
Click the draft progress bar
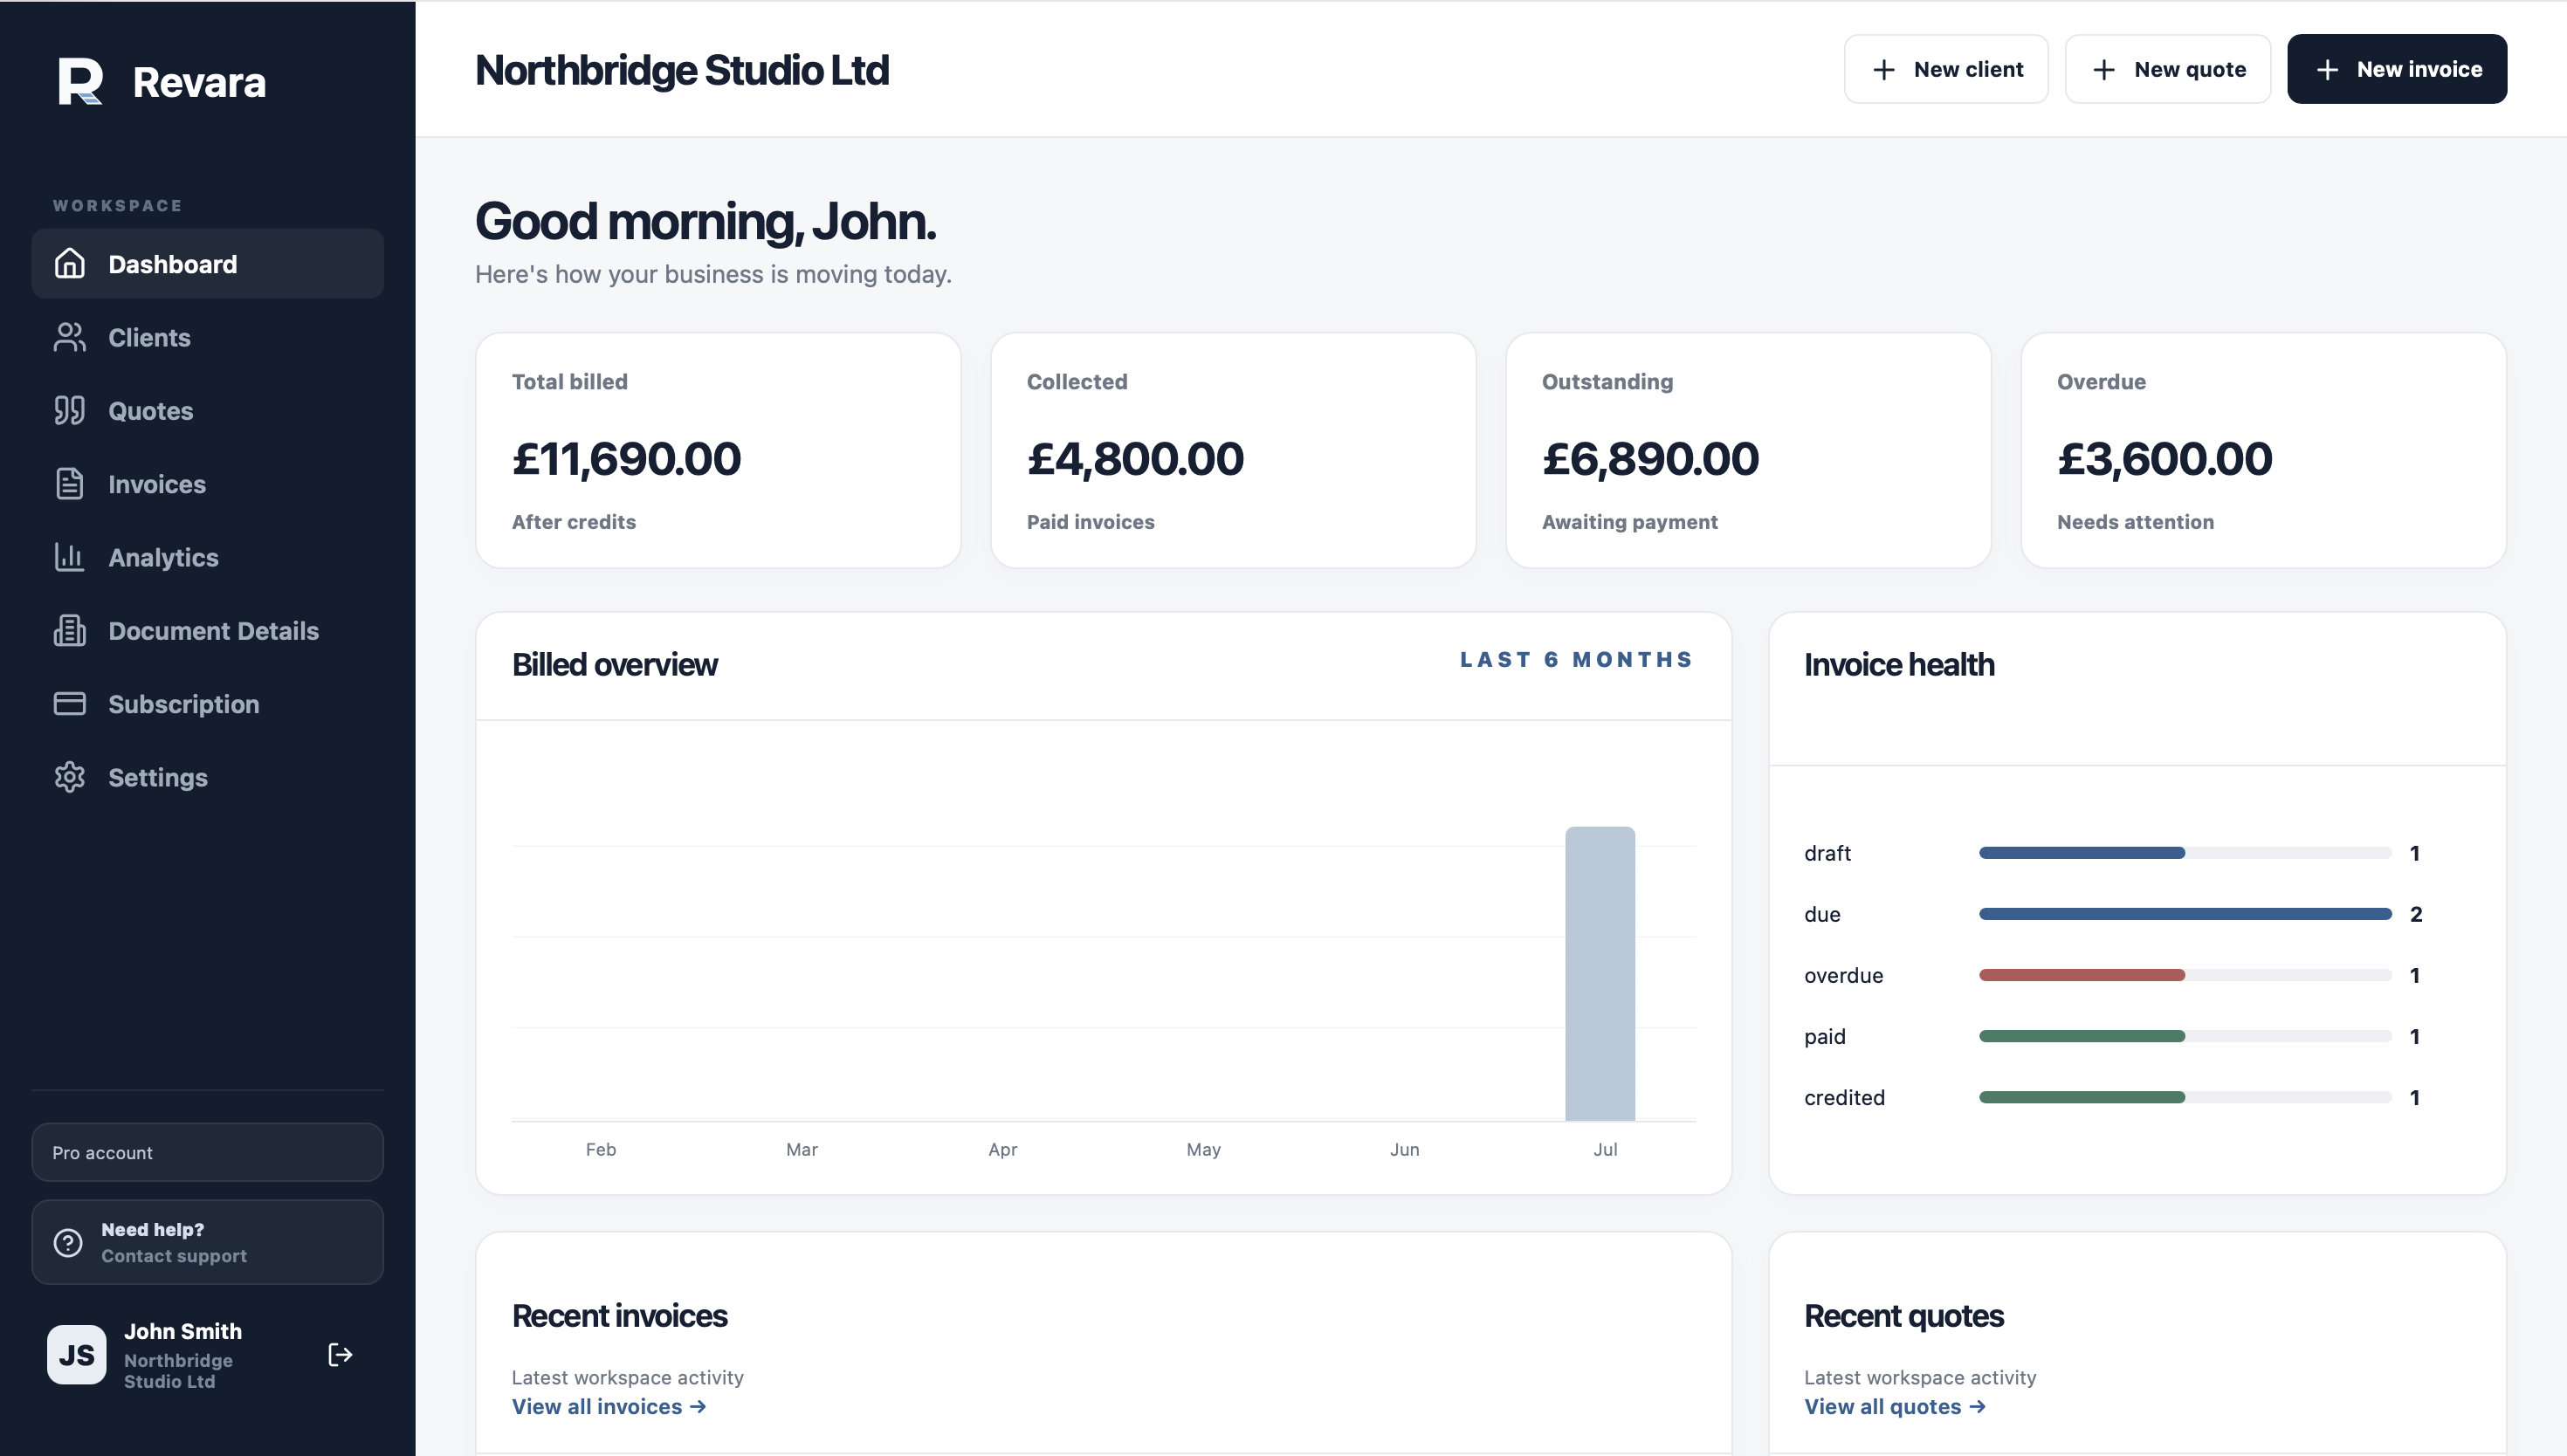(x=2185, y=853)
